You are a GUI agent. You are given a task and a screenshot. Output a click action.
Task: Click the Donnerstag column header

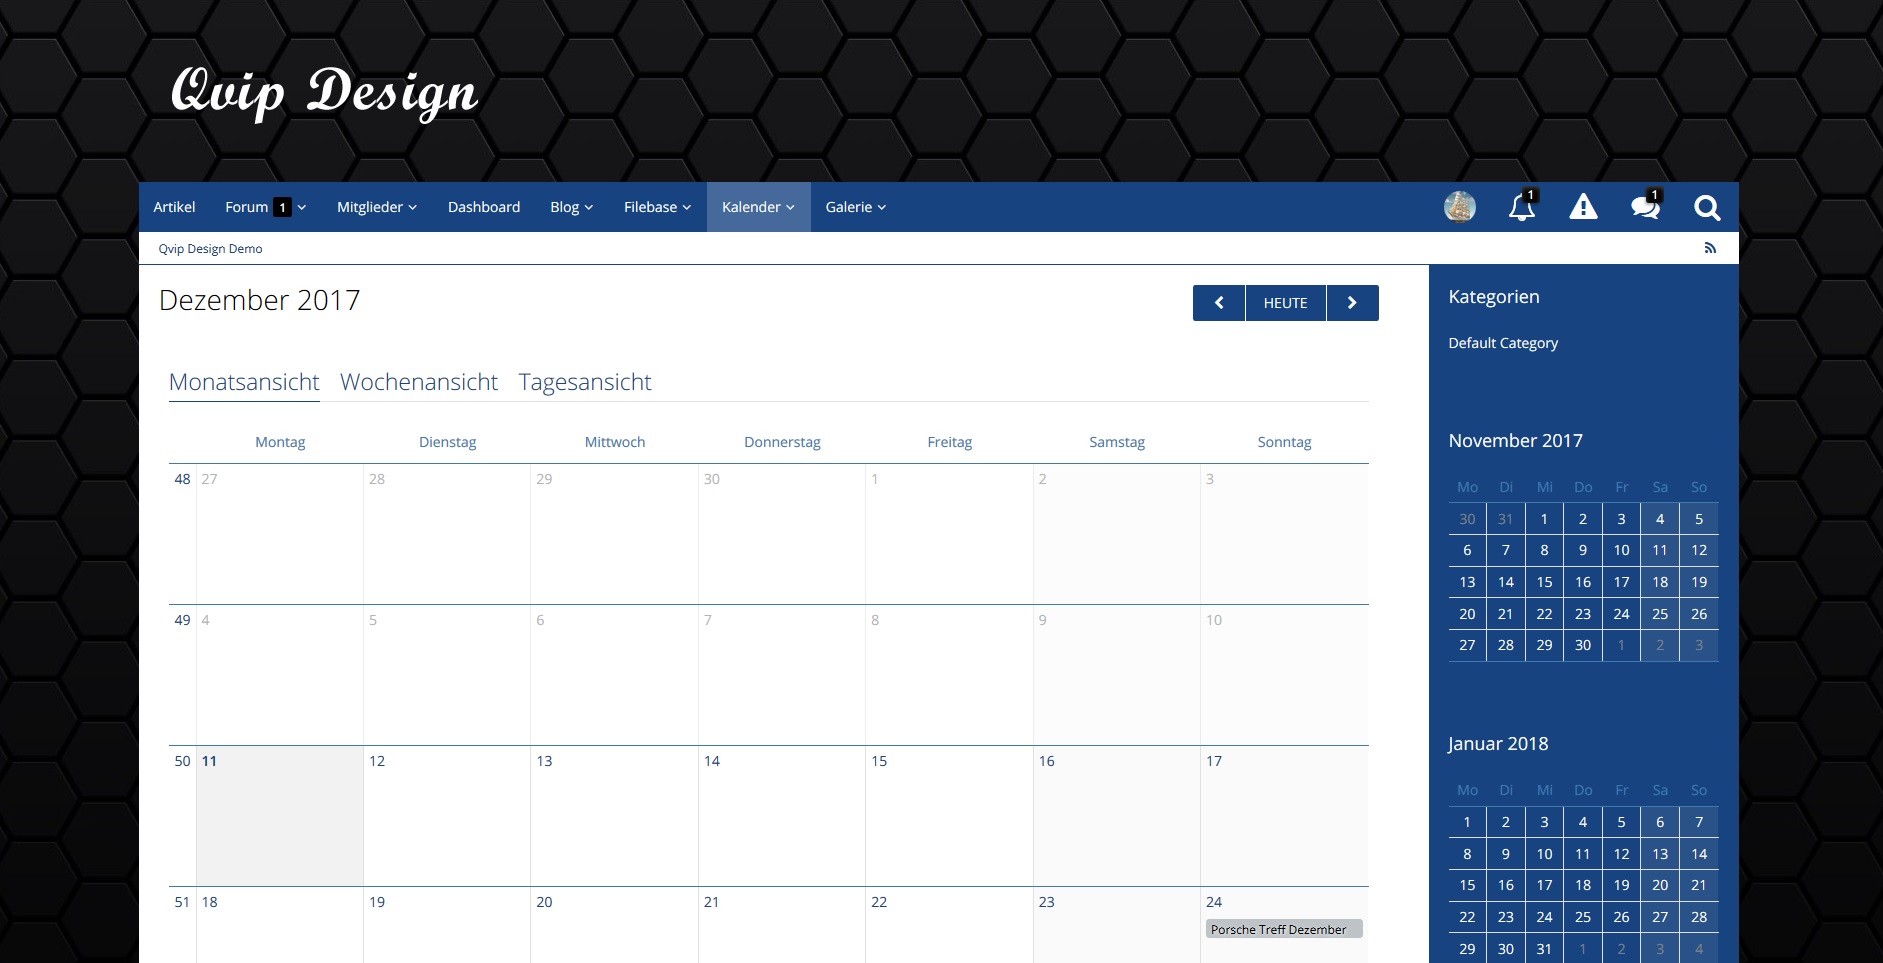[782, 442]
